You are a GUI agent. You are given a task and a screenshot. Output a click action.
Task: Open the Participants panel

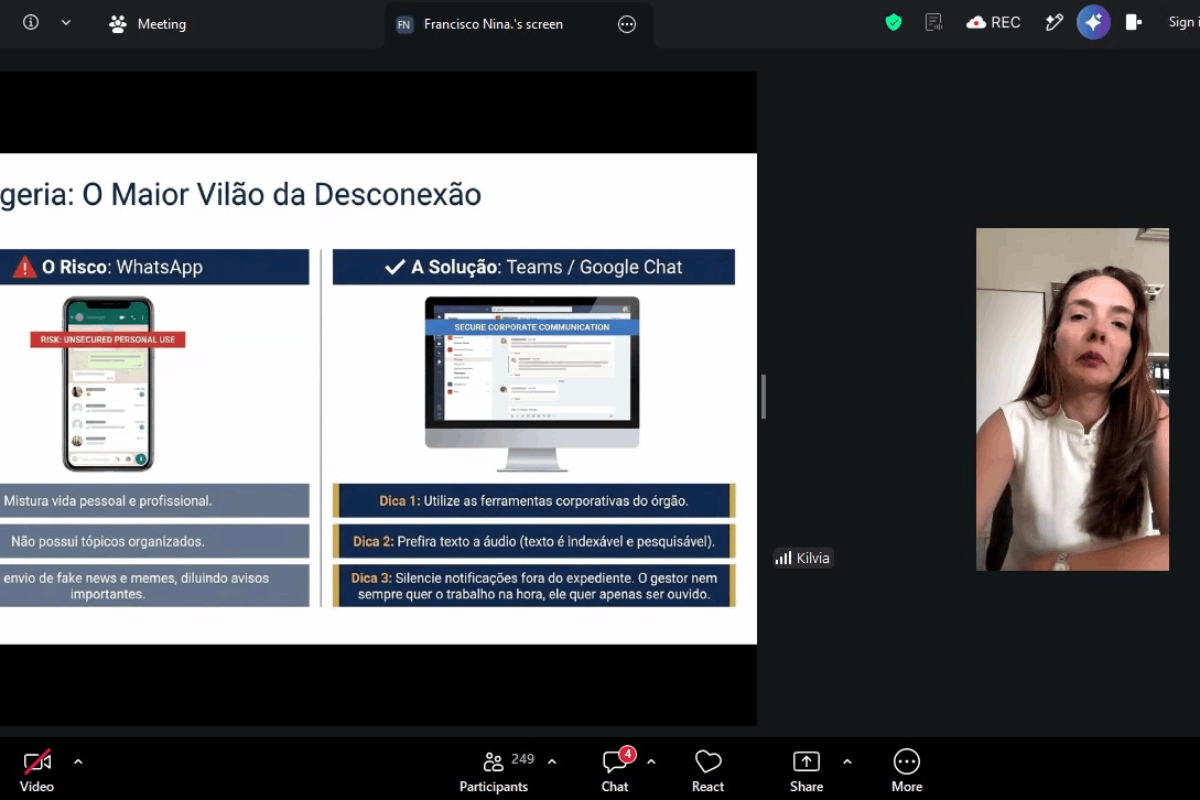coord(494,771)
